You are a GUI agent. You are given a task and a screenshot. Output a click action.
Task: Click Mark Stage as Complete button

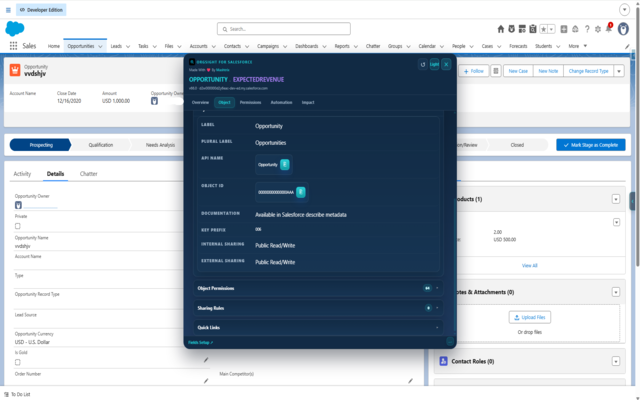point(590,145)
